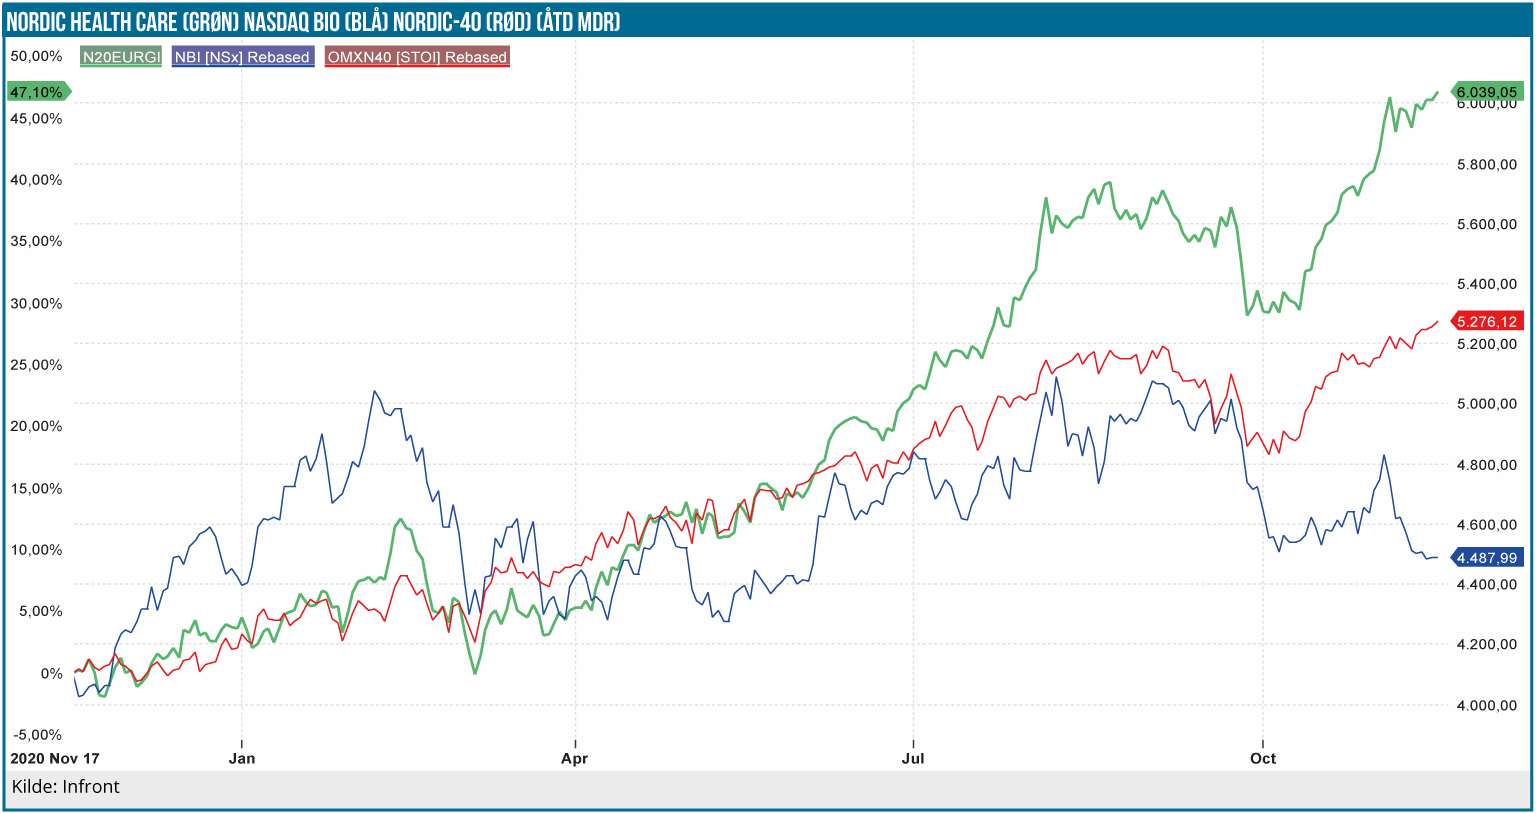1536x813 pixels.
Task: Click the blue 4.487,99 price tag
Action: pos(1486,558)
